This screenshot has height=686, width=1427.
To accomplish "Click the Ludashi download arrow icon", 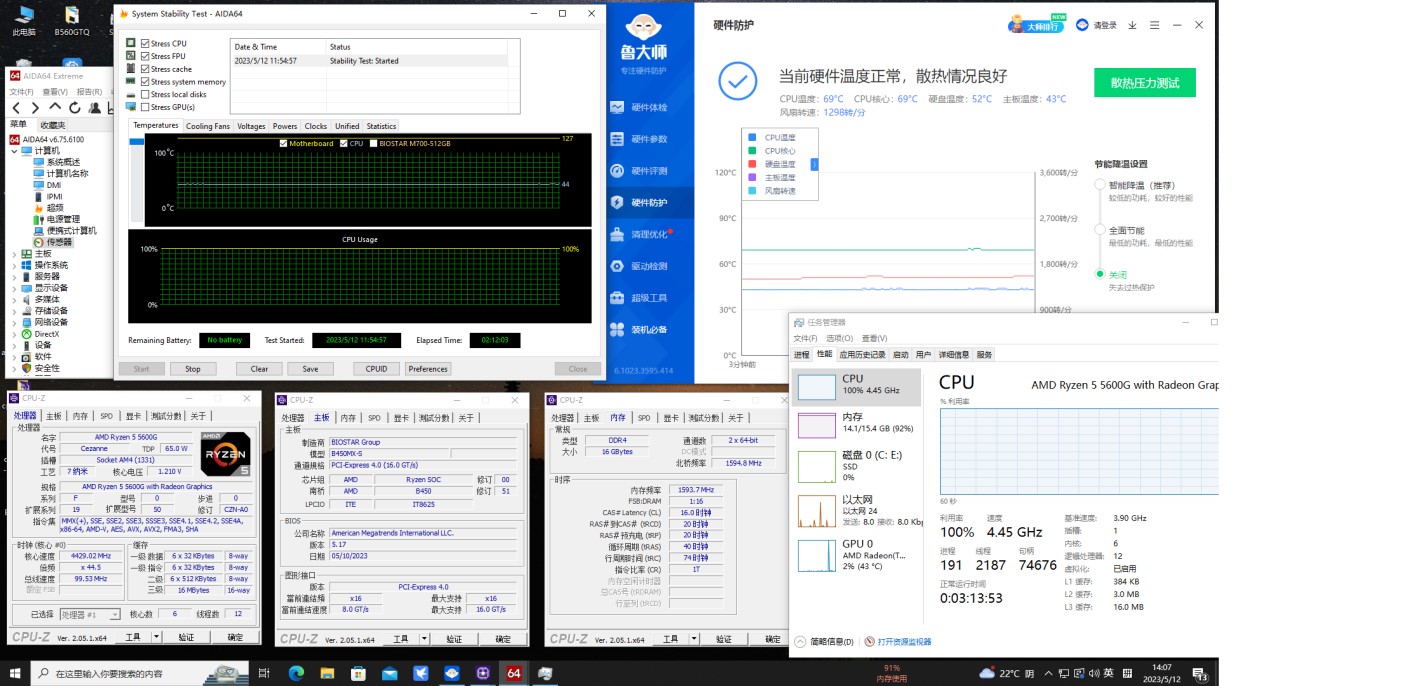I will click(1133, 25).
